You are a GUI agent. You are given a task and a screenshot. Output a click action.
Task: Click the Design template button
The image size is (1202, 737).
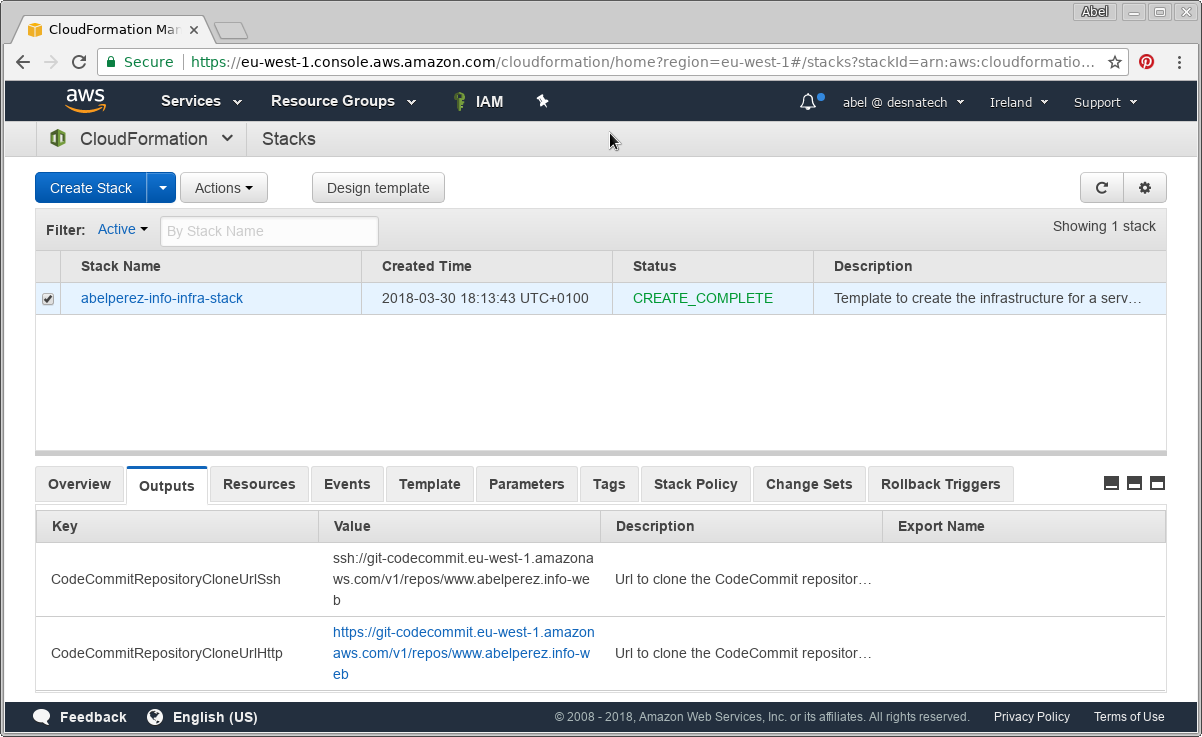[378, 188]
